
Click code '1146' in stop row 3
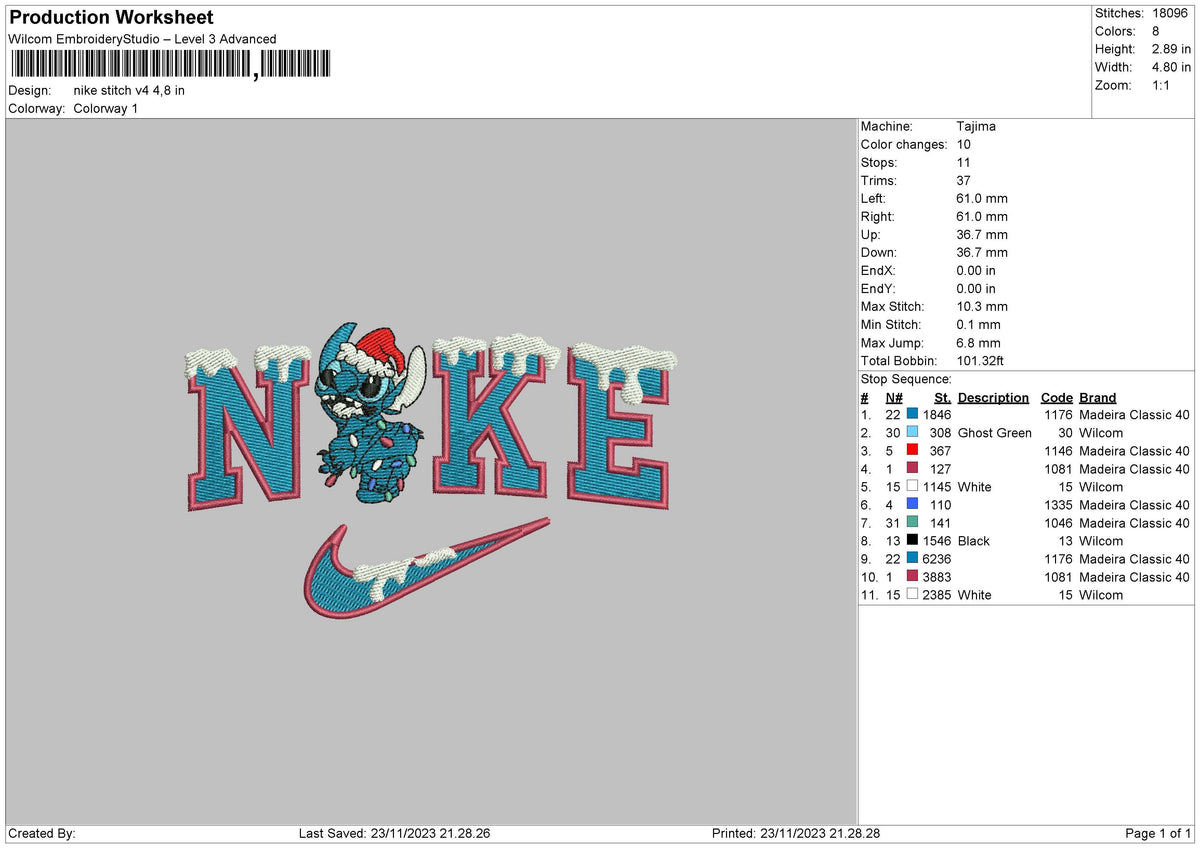click(x=1058, y=451)
